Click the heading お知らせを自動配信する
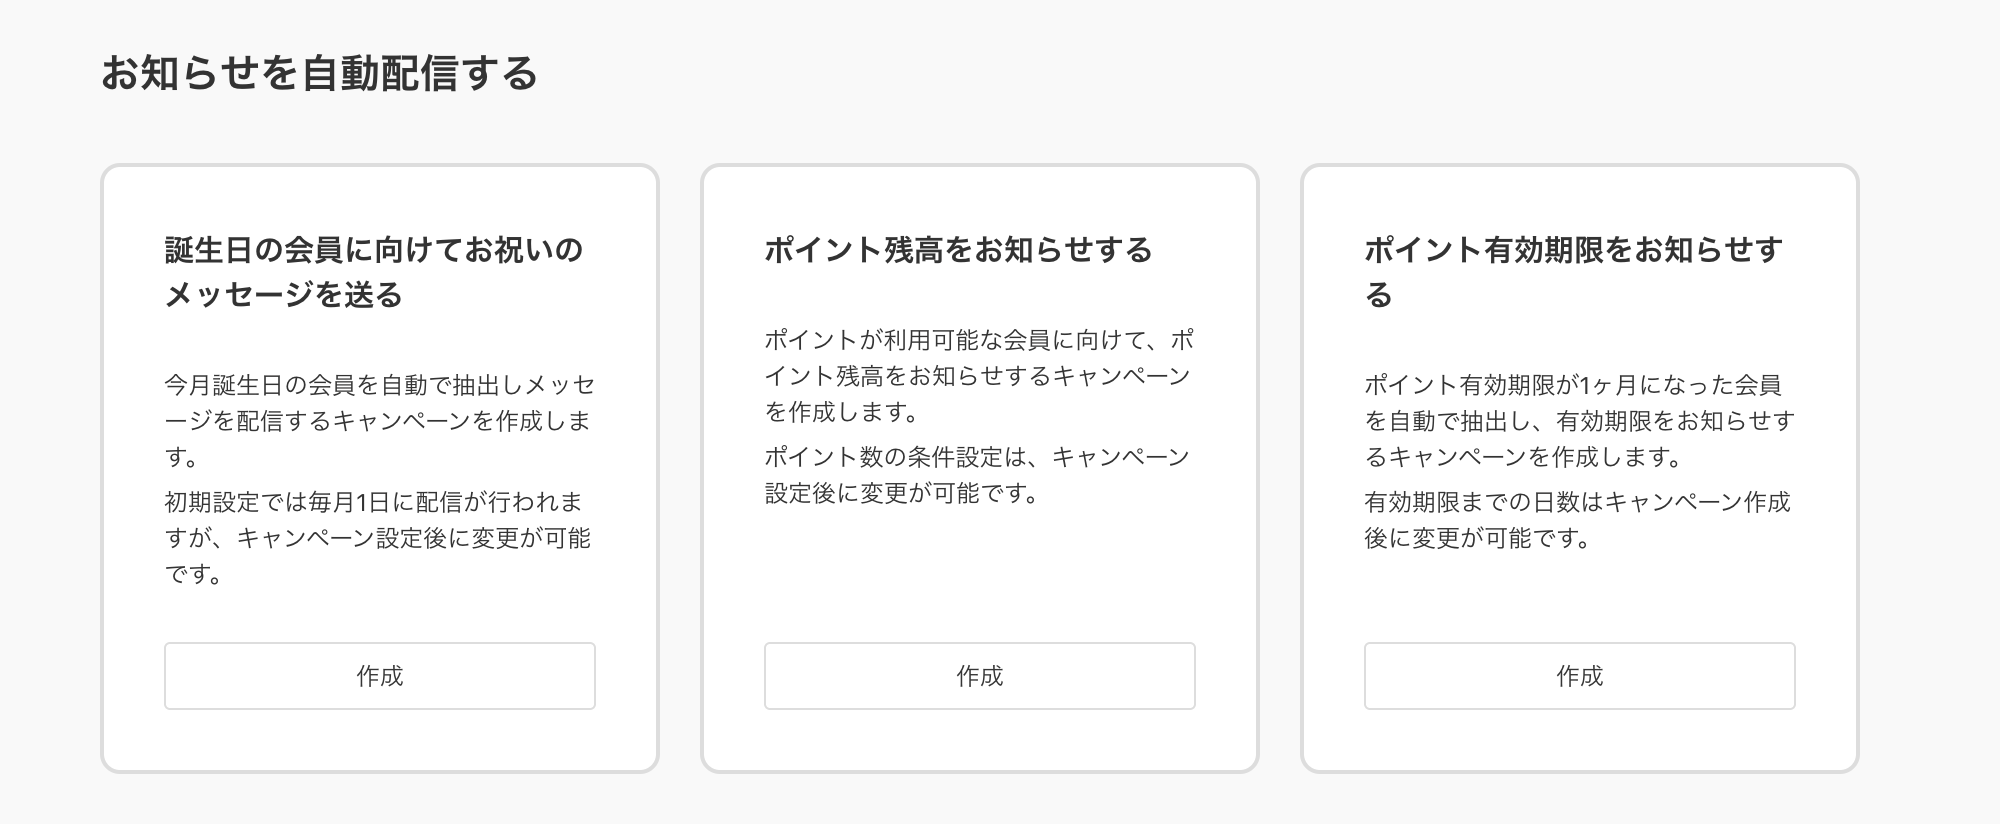The width and height of the screenshot is (2000, 824). click(x=320, y=70)
